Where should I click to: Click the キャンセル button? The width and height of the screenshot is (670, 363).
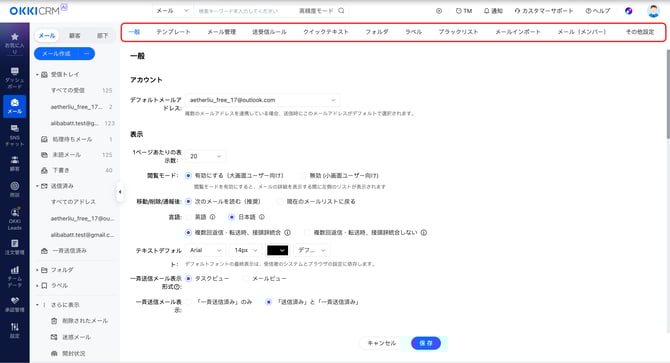[x=382, y=343]
